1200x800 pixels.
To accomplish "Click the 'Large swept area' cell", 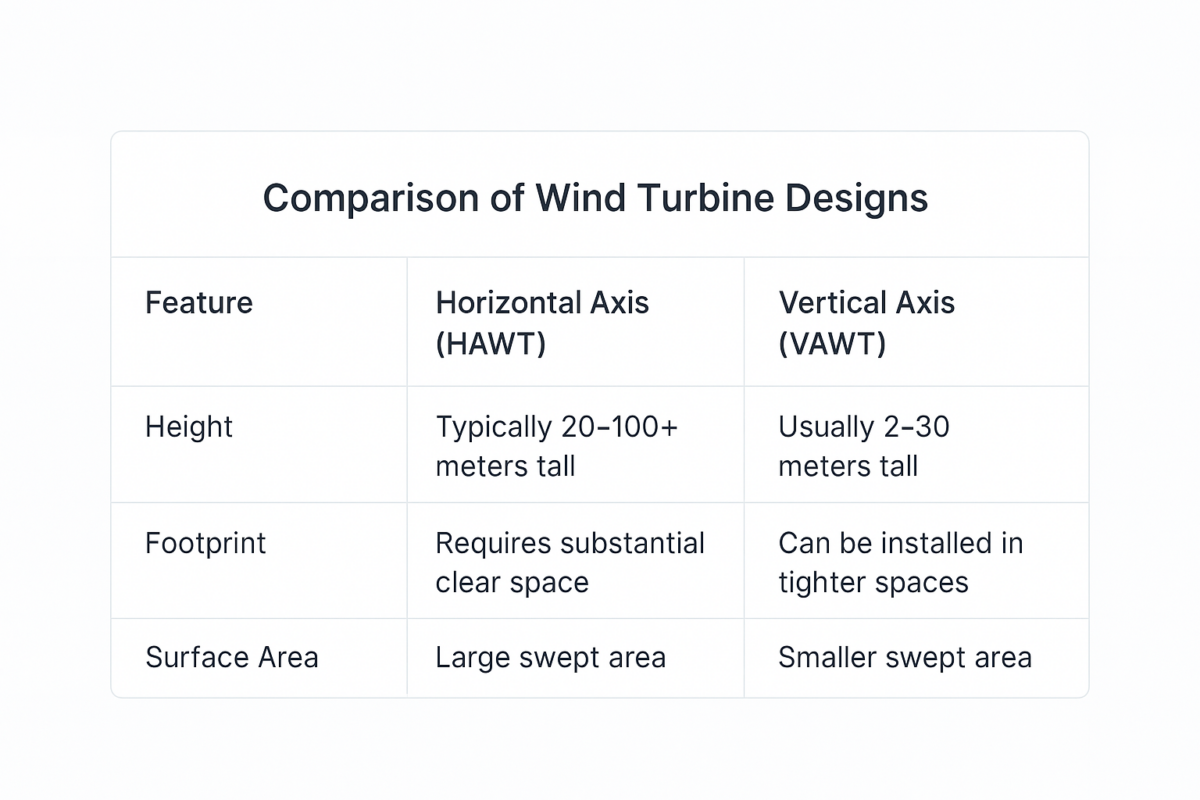I will coord(550,657).
